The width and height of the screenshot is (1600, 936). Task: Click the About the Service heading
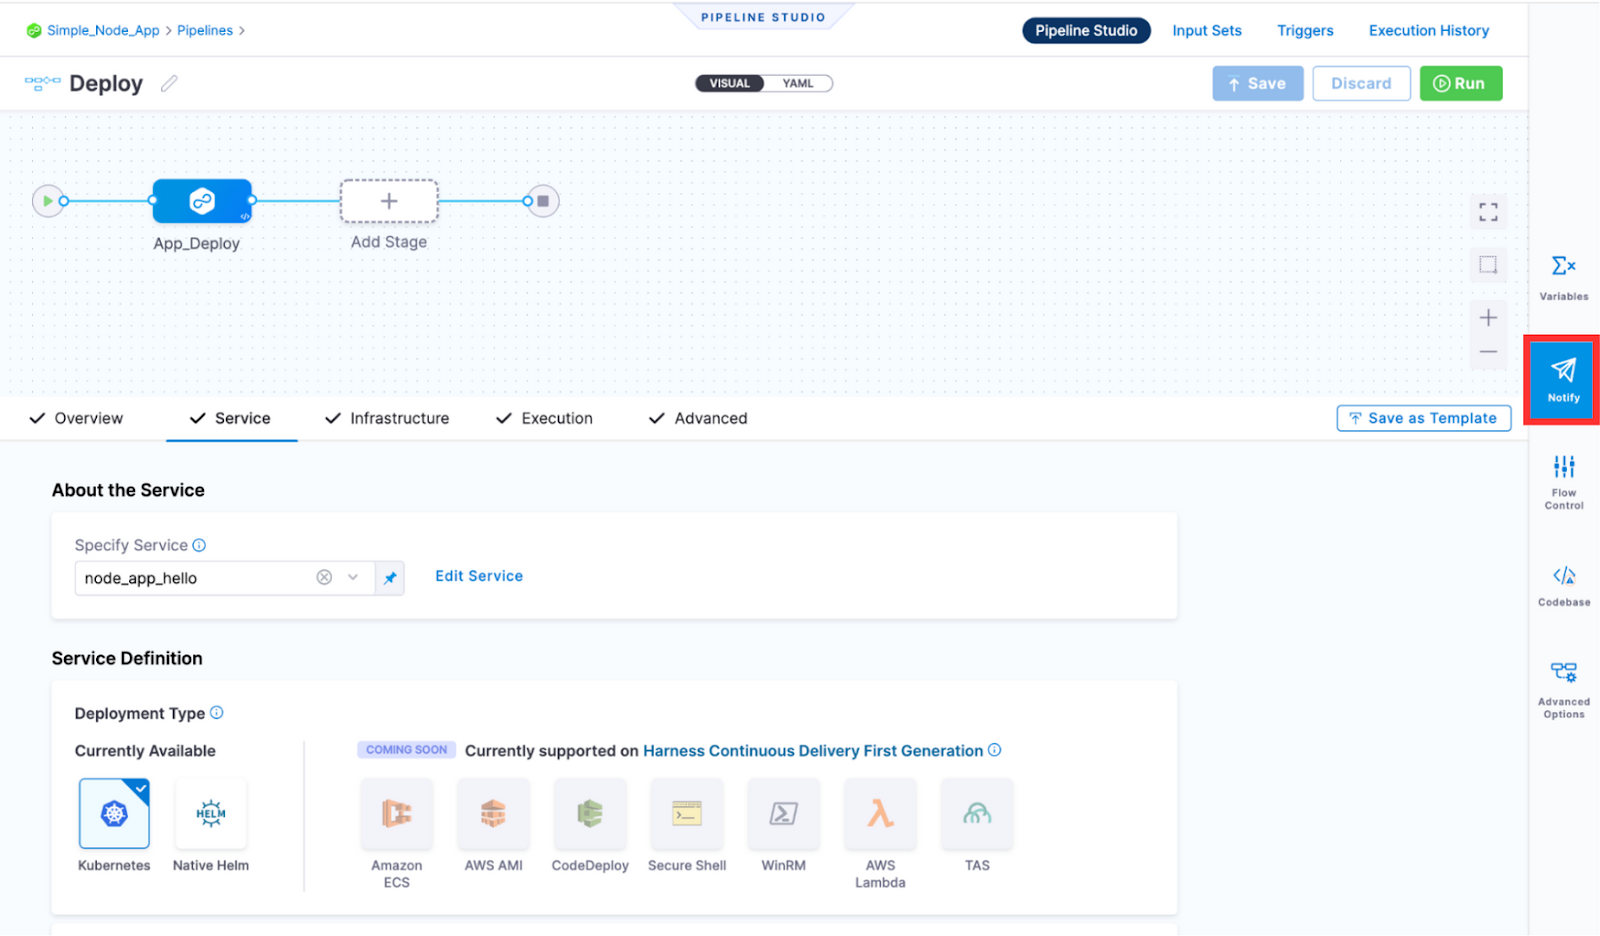pos(128,490)
